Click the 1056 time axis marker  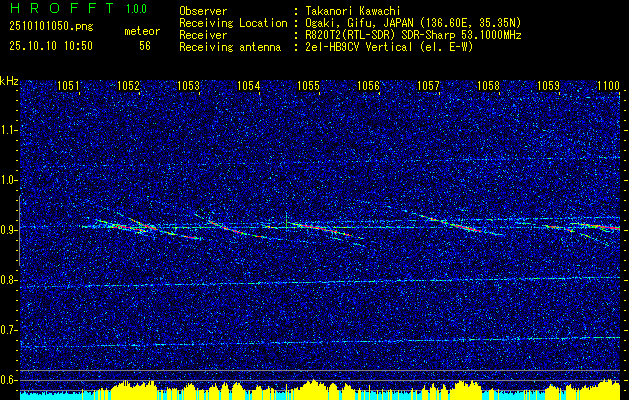tap(368, 85)
